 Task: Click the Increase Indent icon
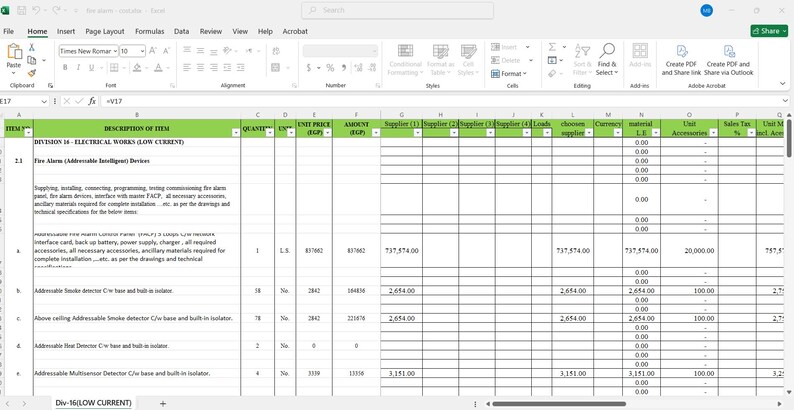coord(241,67)
